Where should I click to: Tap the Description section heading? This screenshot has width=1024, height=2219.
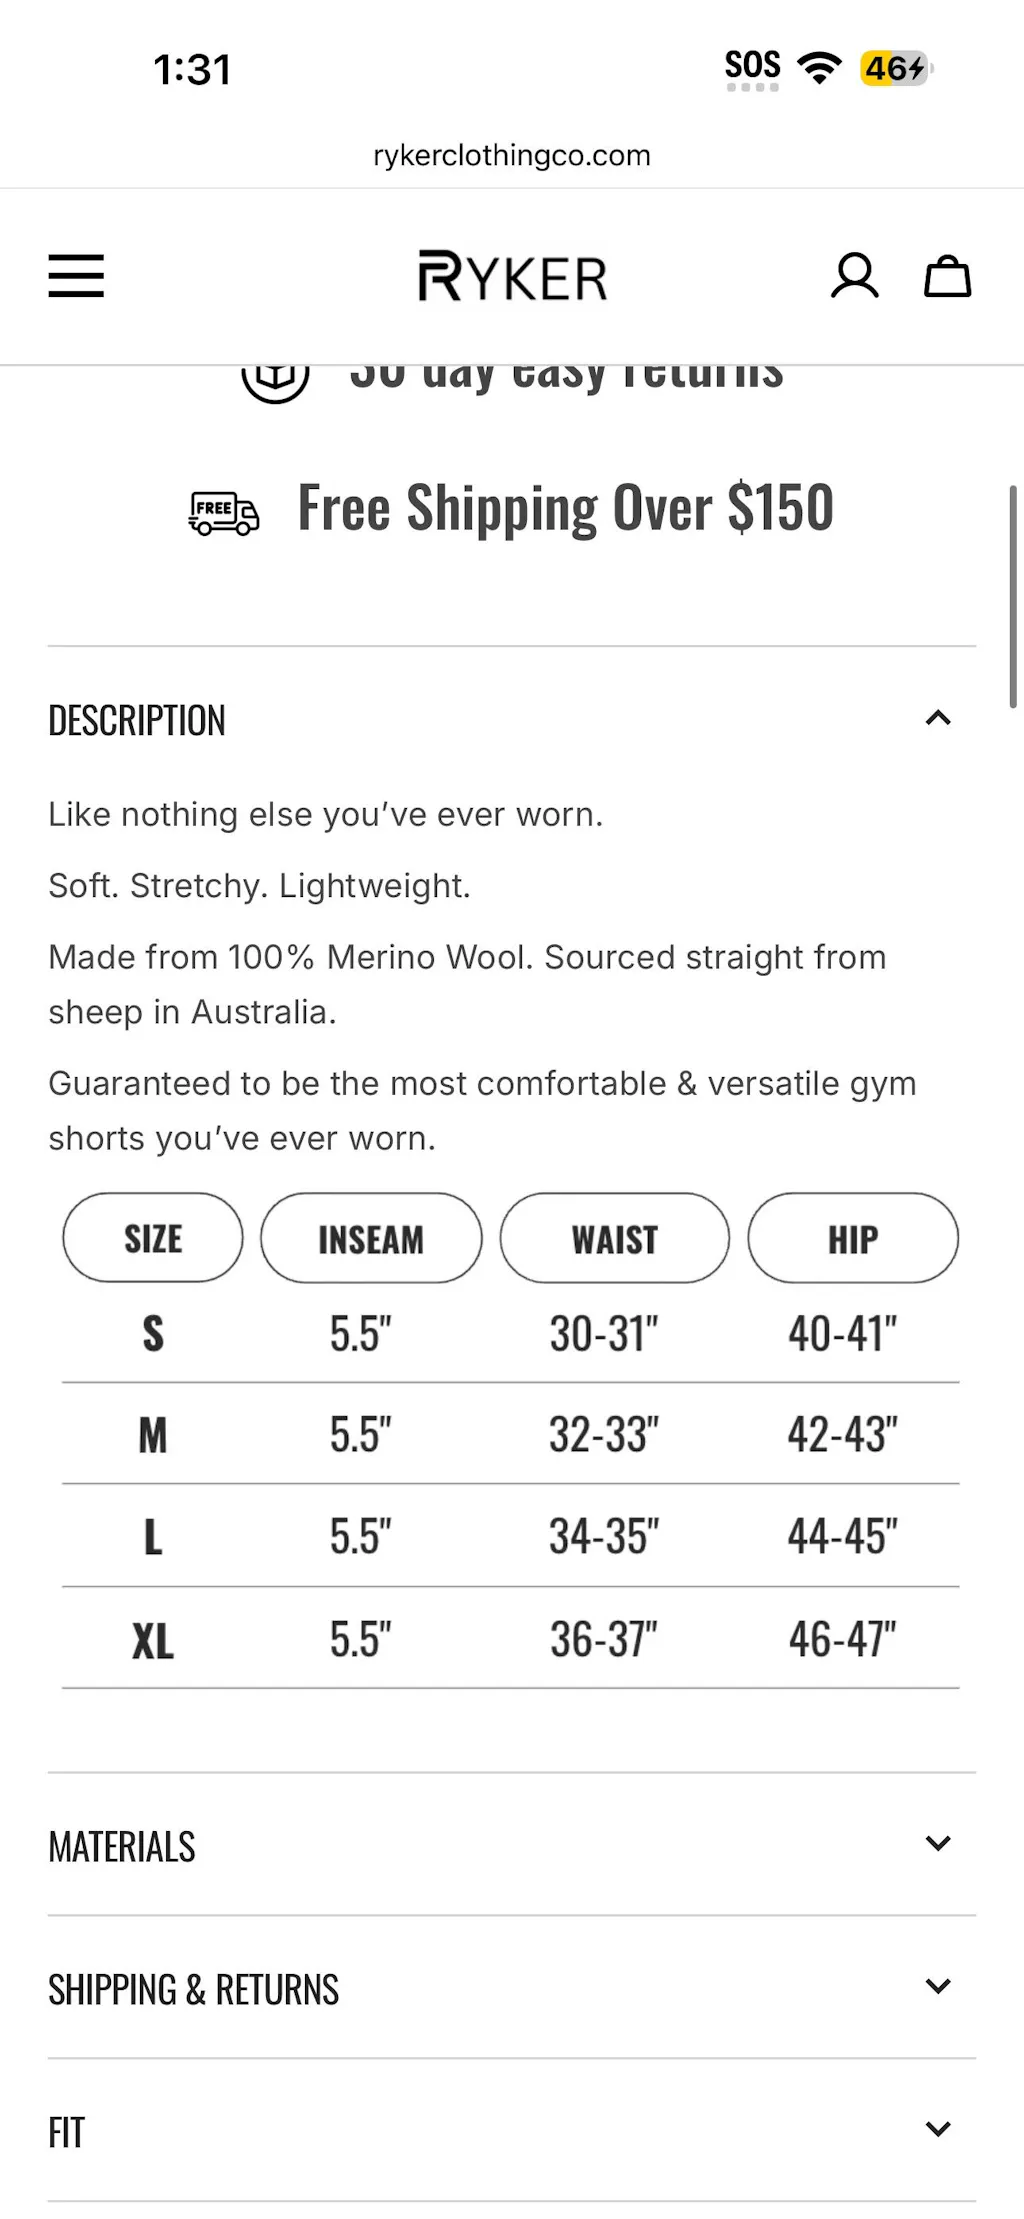[x=137, y=720]
